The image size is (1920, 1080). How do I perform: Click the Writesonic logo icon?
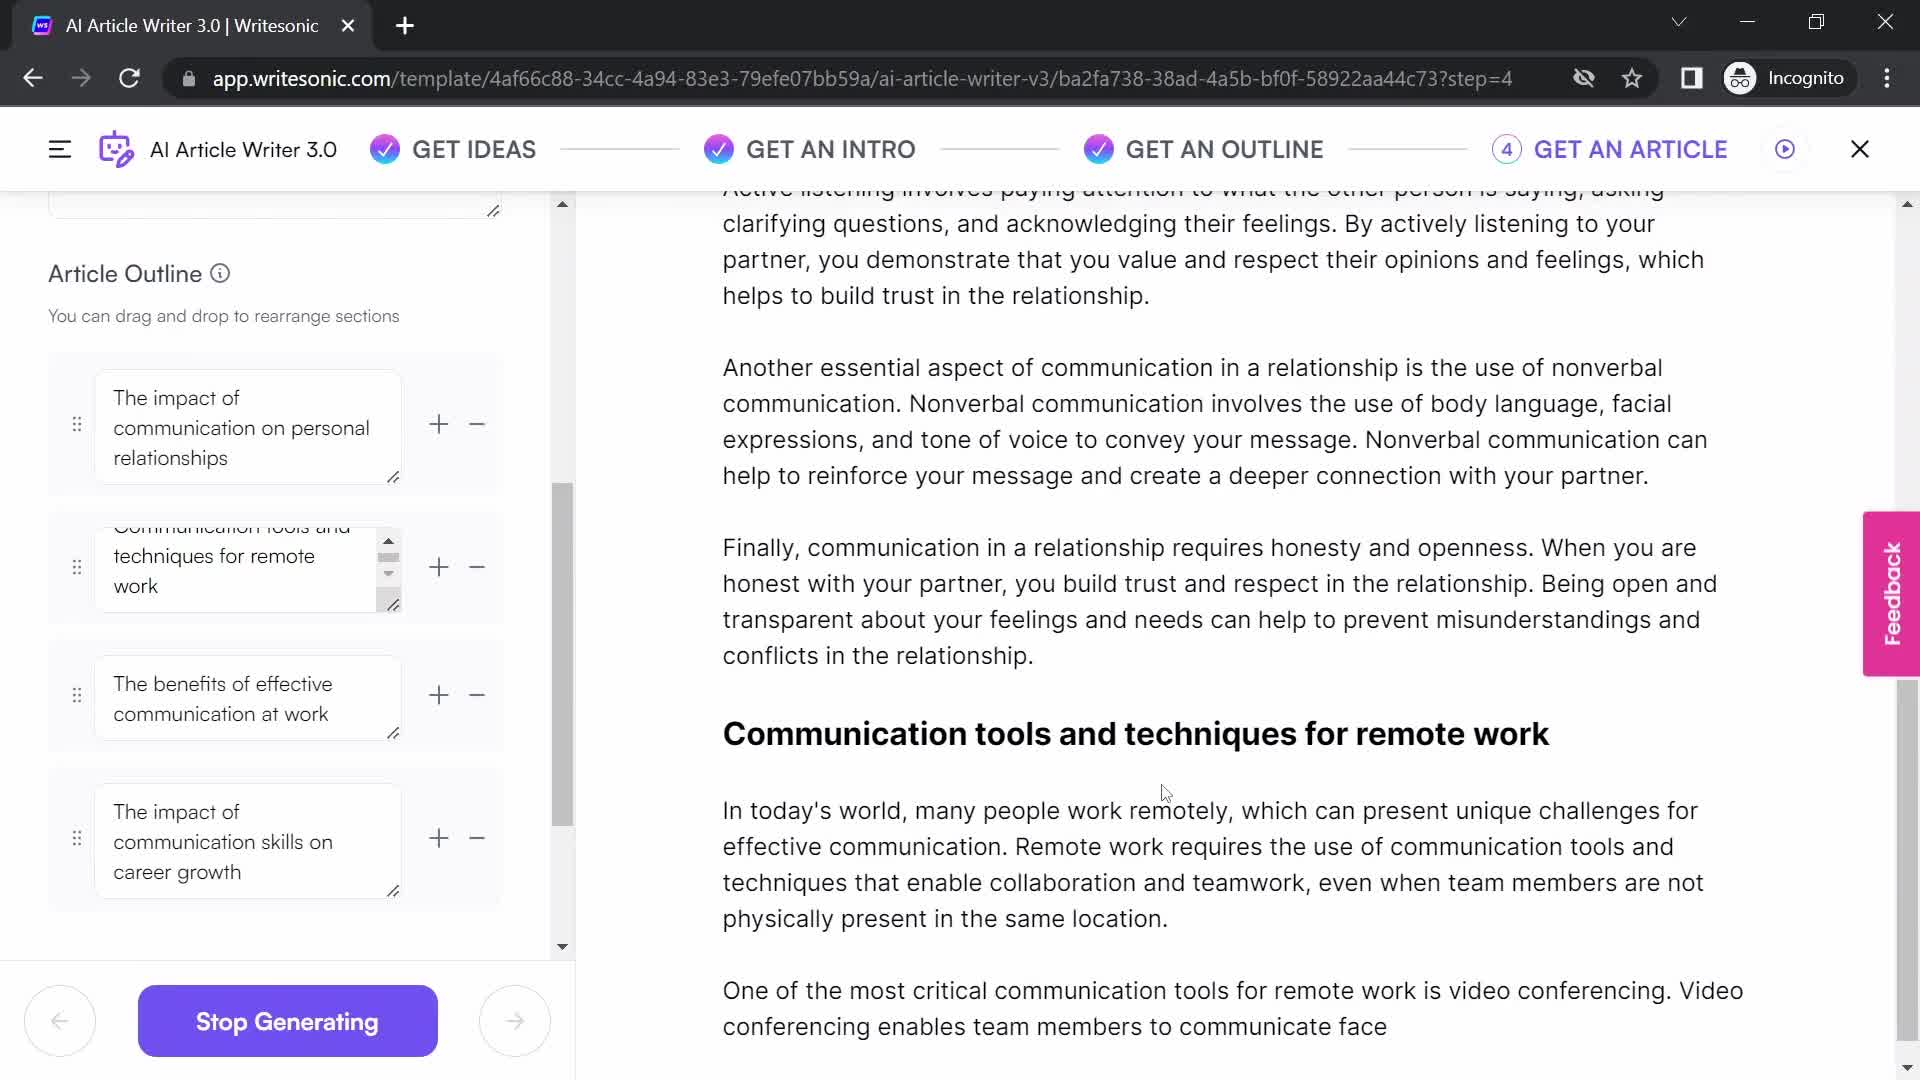coord(115,149)
